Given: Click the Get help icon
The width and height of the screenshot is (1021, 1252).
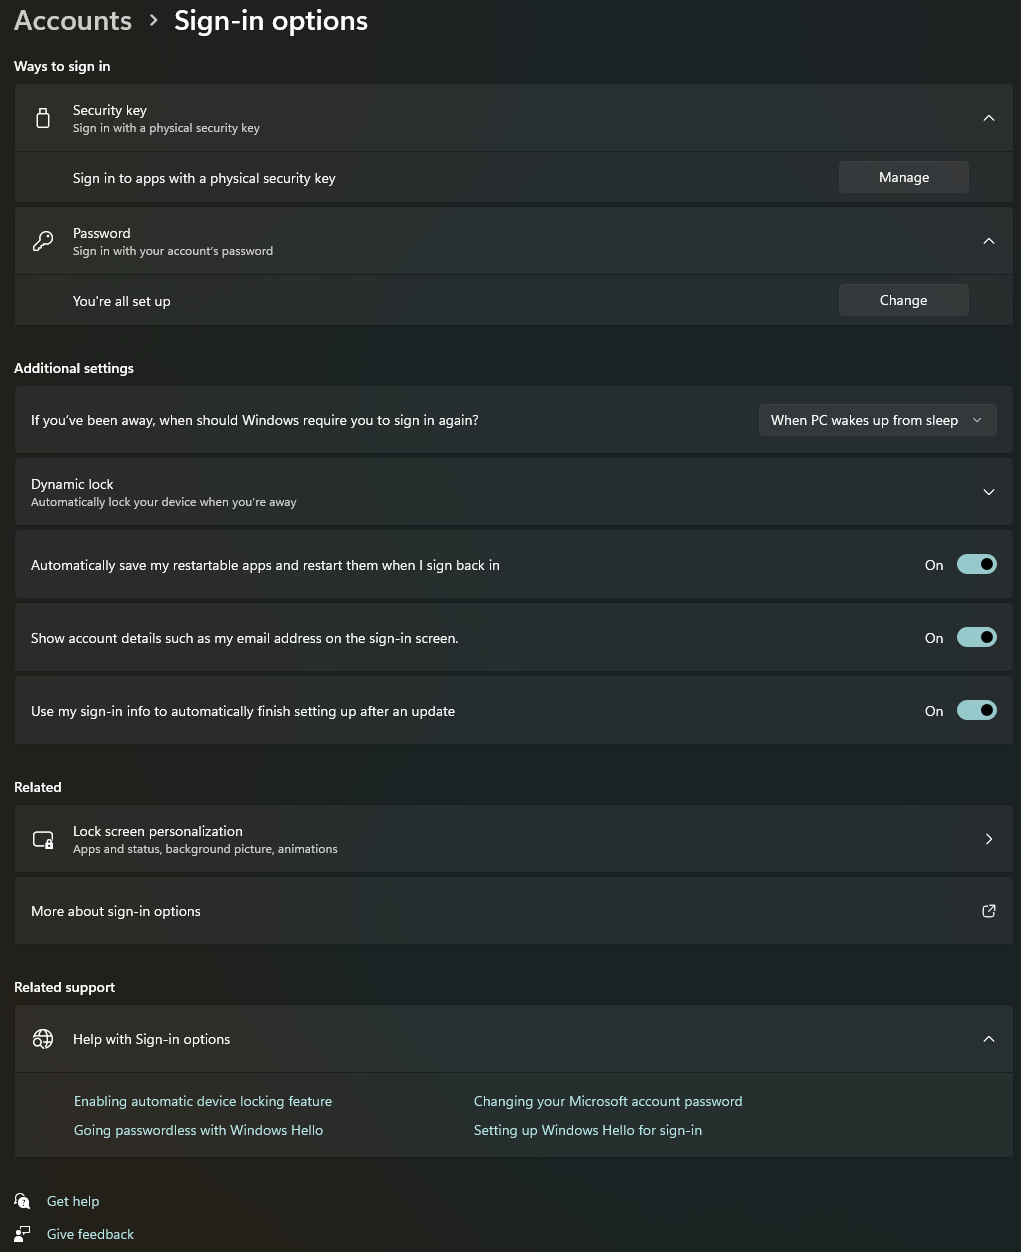Looking at the screenshot, I should click(22, 1201).
